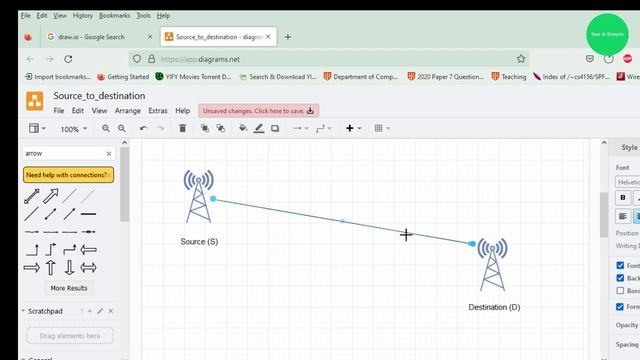Select the down block arrow shape

(x=69, y=268)
